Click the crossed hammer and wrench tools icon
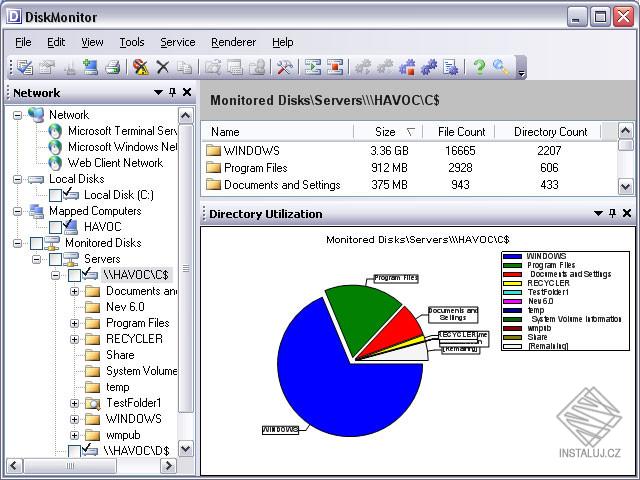The width and height of the screenshot is (640, 480). [x=284, y=67]
